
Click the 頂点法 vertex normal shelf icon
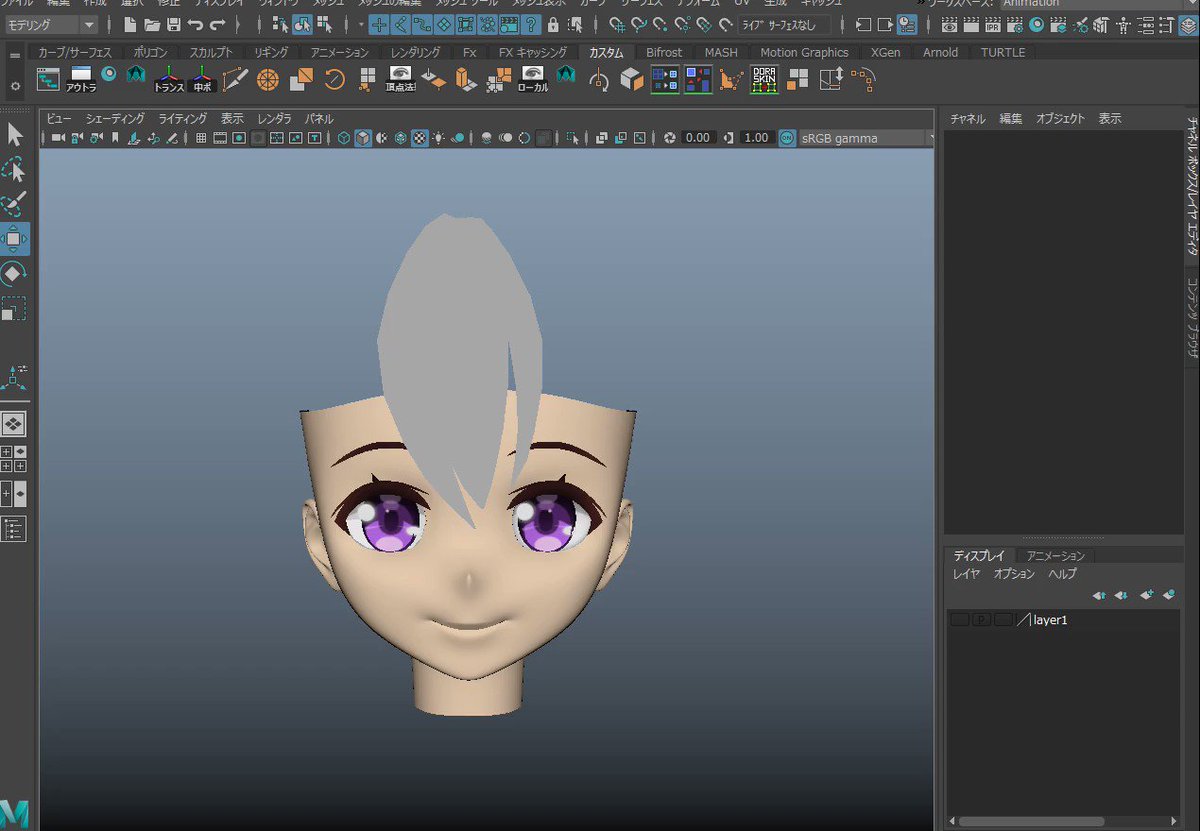(400, 79)
